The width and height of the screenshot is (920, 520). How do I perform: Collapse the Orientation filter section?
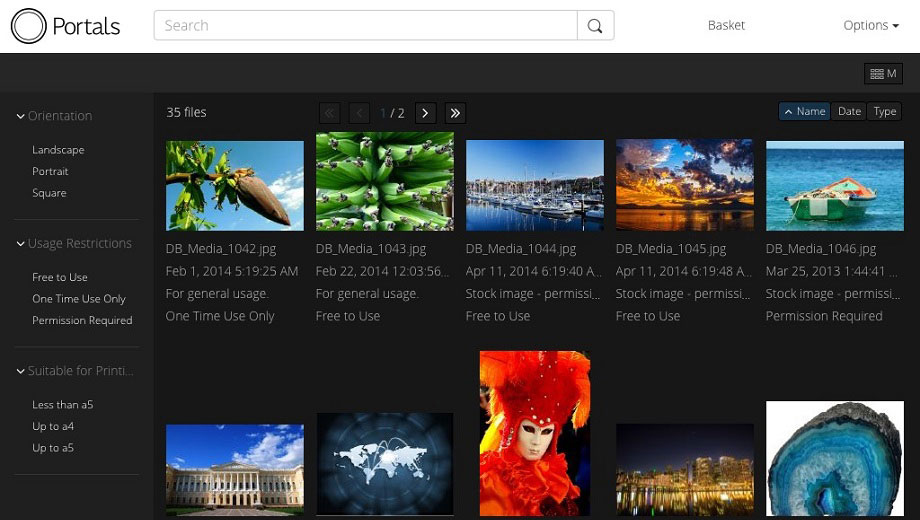(21, 116)
